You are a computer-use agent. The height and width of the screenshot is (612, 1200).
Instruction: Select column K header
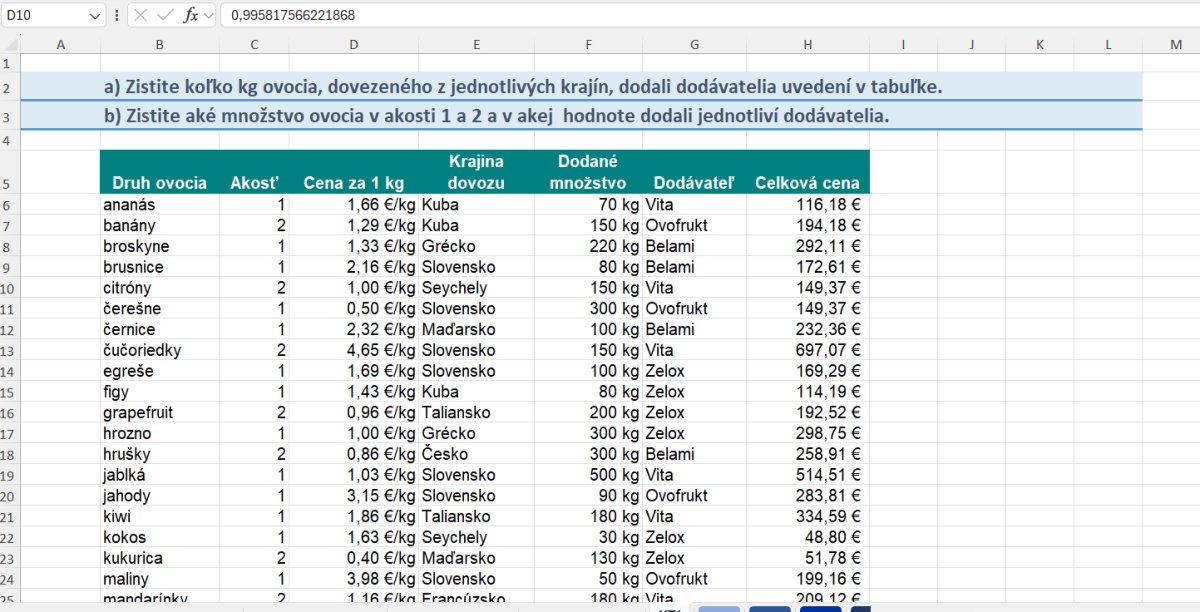[x=1039, y=44]
